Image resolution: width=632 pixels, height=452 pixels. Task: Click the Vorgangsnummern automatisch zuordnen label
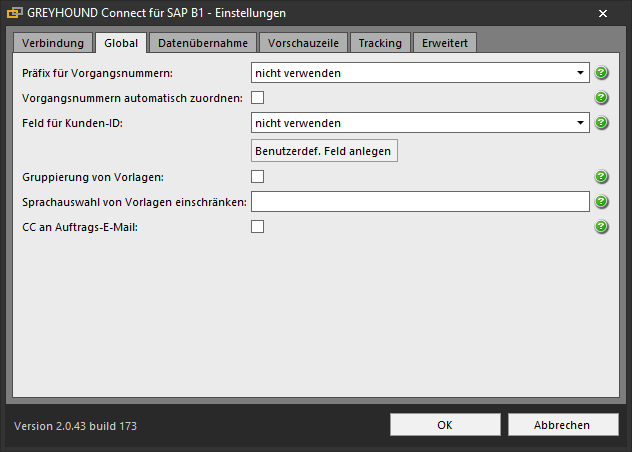click(133, 98)
